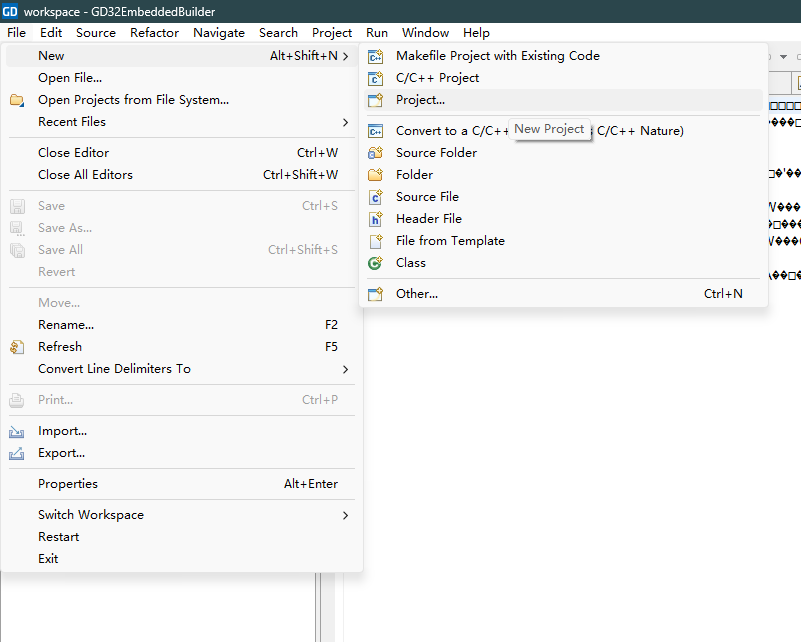The image size is (801, 642).
Task: Select Project... from the New submenu
Action: [x=420, y=100]
